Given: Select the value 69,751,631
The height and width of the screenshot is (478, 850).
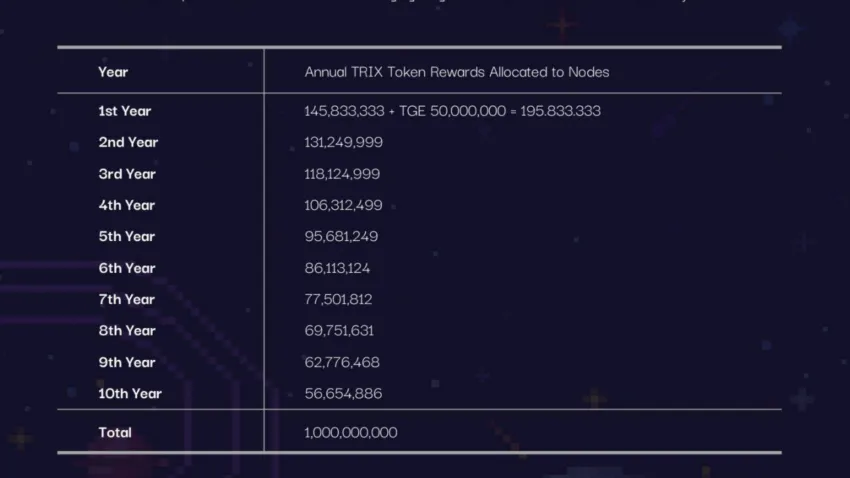Looking at the screenshot, I should 339,331.
